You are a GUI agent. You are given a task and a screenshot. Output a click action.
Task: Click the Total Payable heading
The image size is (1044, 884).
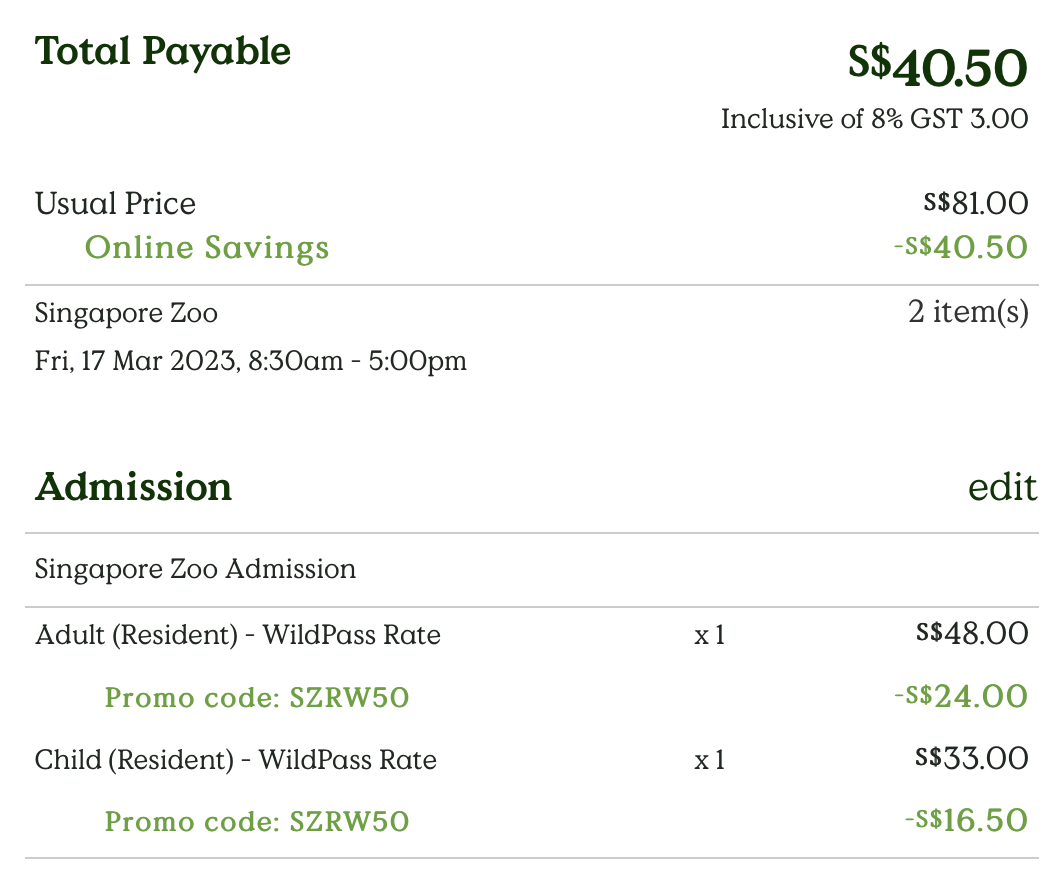[x=163, y=51]
